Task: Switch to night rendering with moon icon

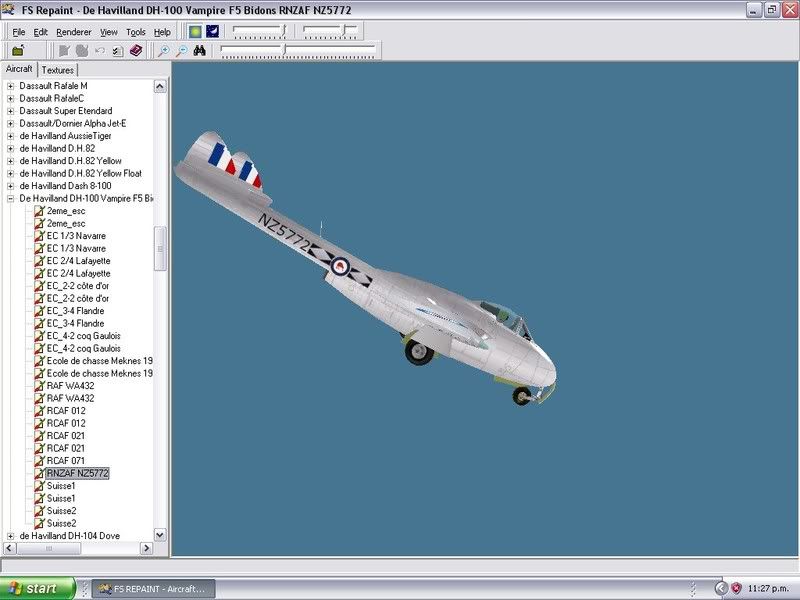Action: [x=212, y=31]
